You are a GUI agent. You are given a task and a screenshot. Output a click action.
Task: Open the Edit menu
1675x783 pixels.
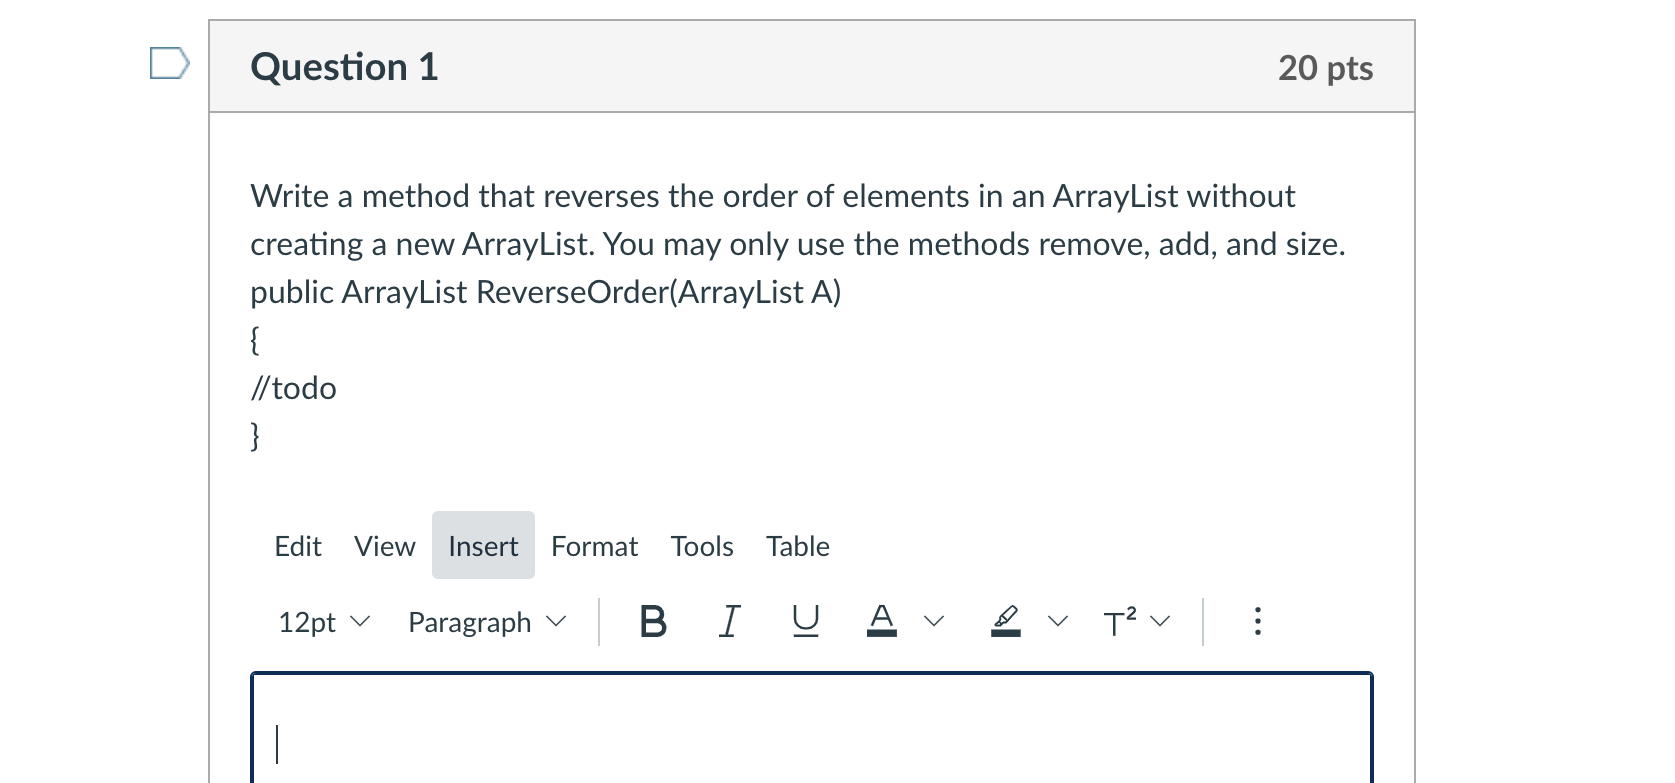(x=298, y=546)
